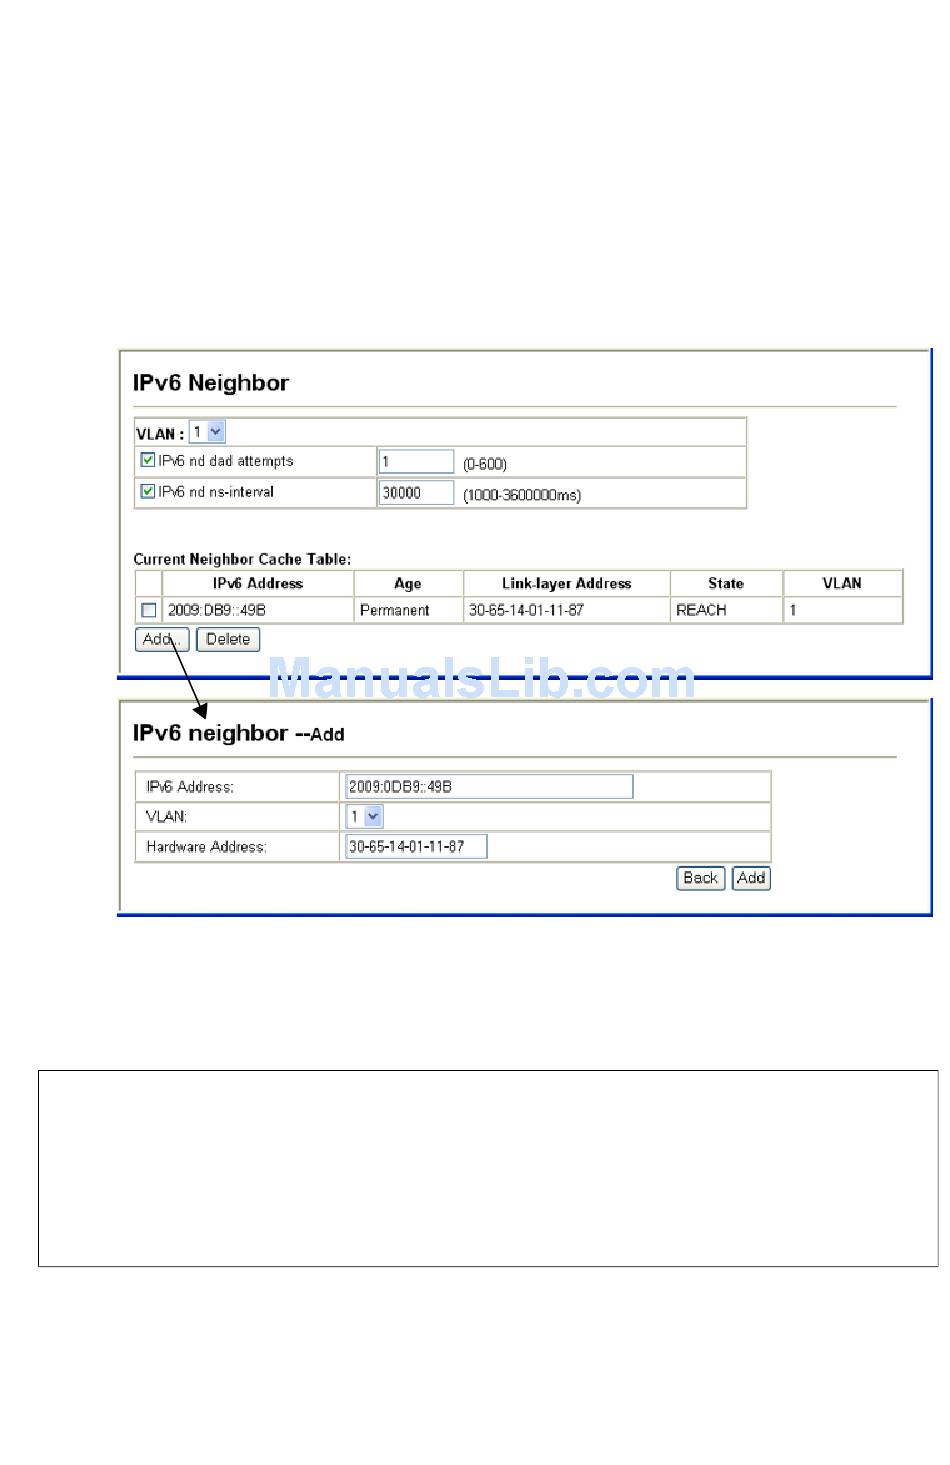Screen dimensions: 950x1465
Task: Click the Hardware Address input field
Action: pyautogui.click(x=416, y=847)
